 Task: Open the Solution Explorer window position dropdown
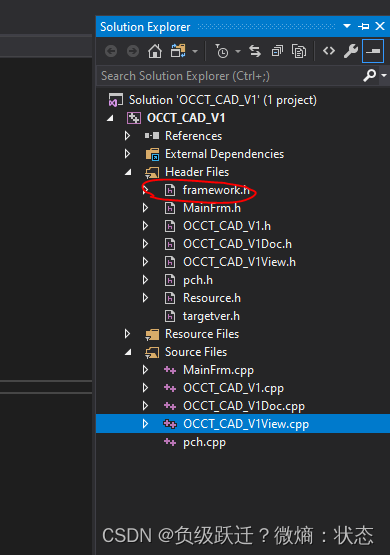pyautogui.click(x=347, y=26)
